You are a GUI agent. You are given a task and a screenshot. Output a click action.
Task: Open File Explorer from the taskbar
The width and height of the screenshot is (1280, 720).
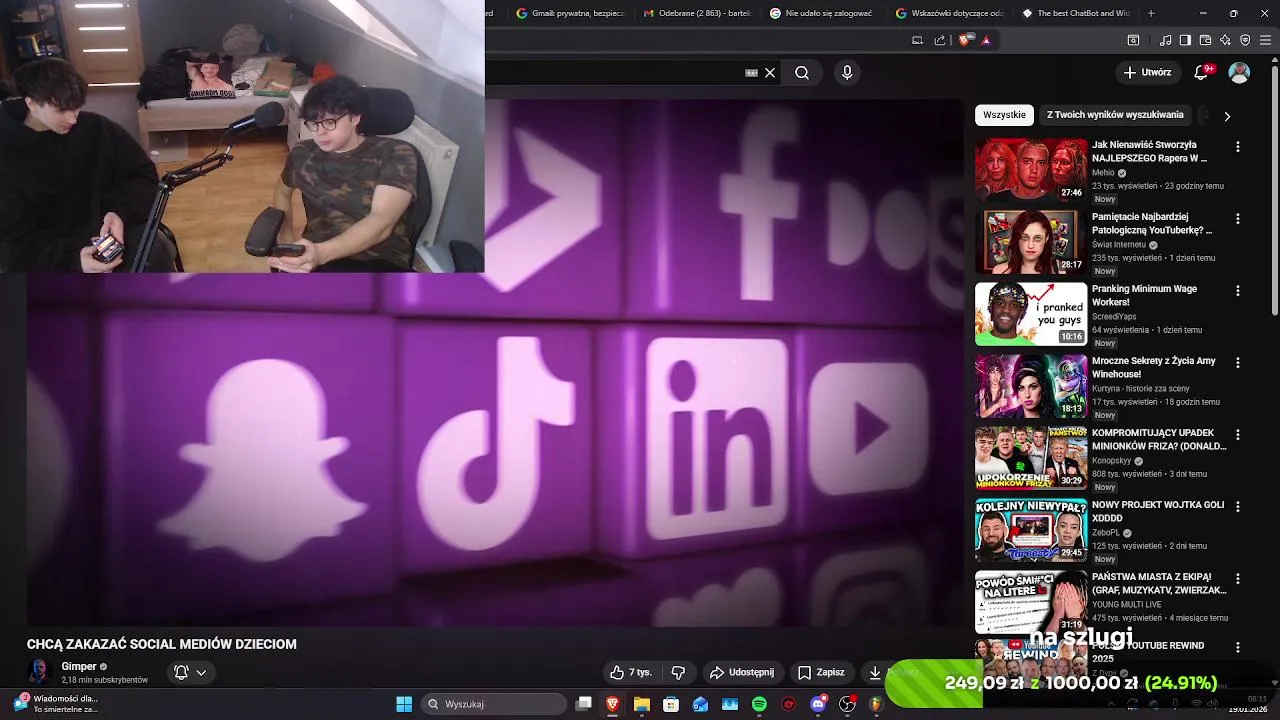(641, 704)
